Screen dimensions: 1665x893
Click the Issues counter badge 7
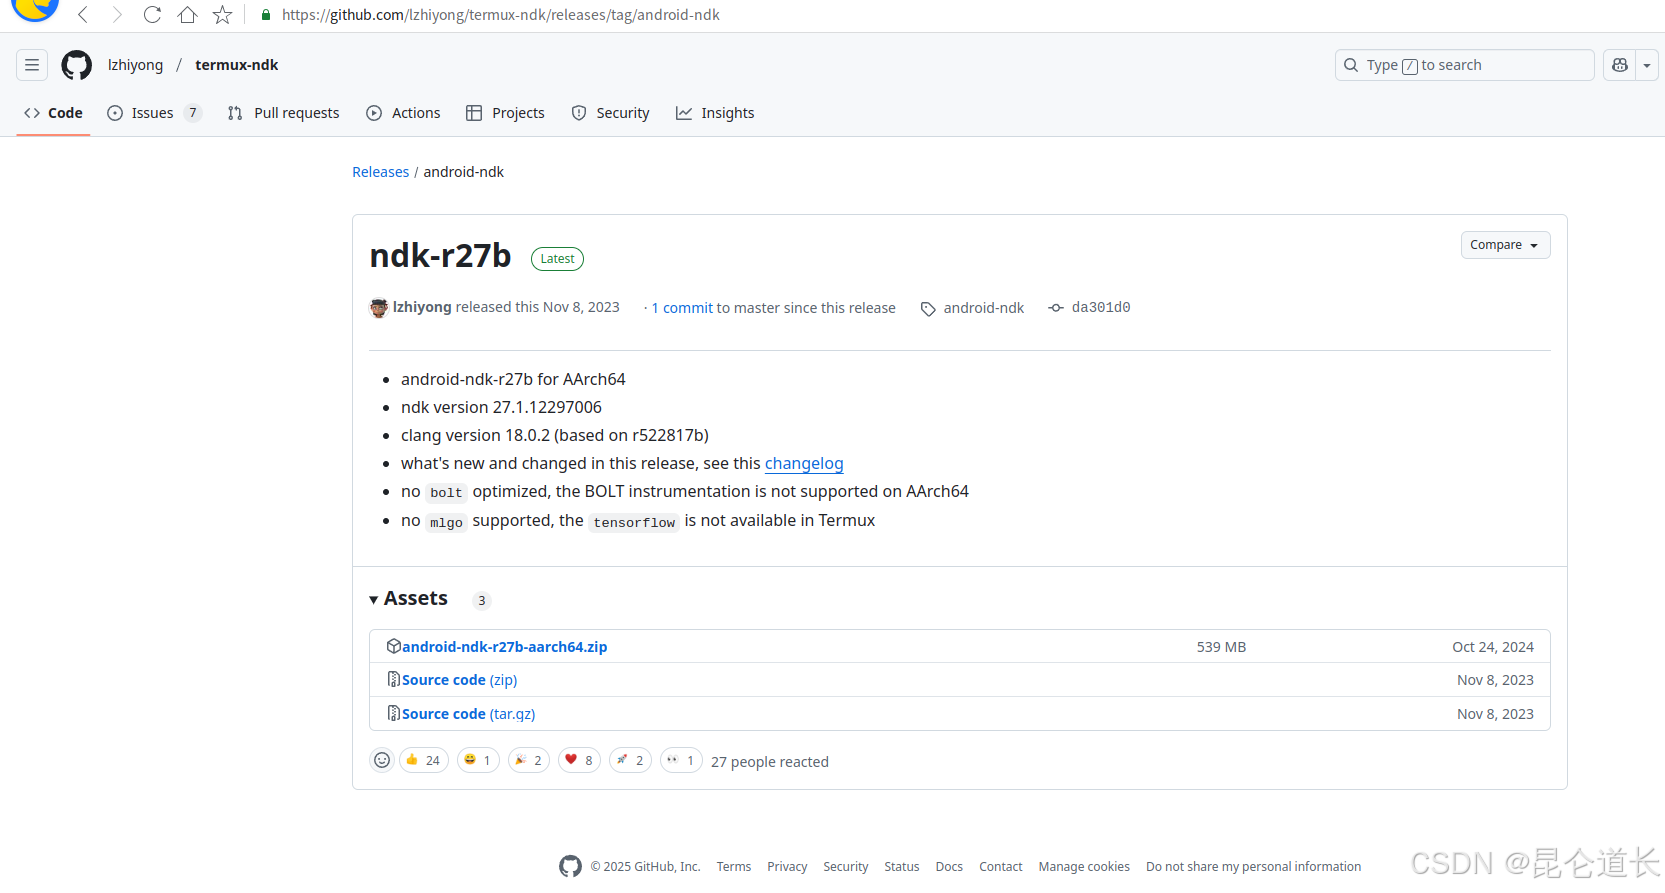[x=193, y=113]
